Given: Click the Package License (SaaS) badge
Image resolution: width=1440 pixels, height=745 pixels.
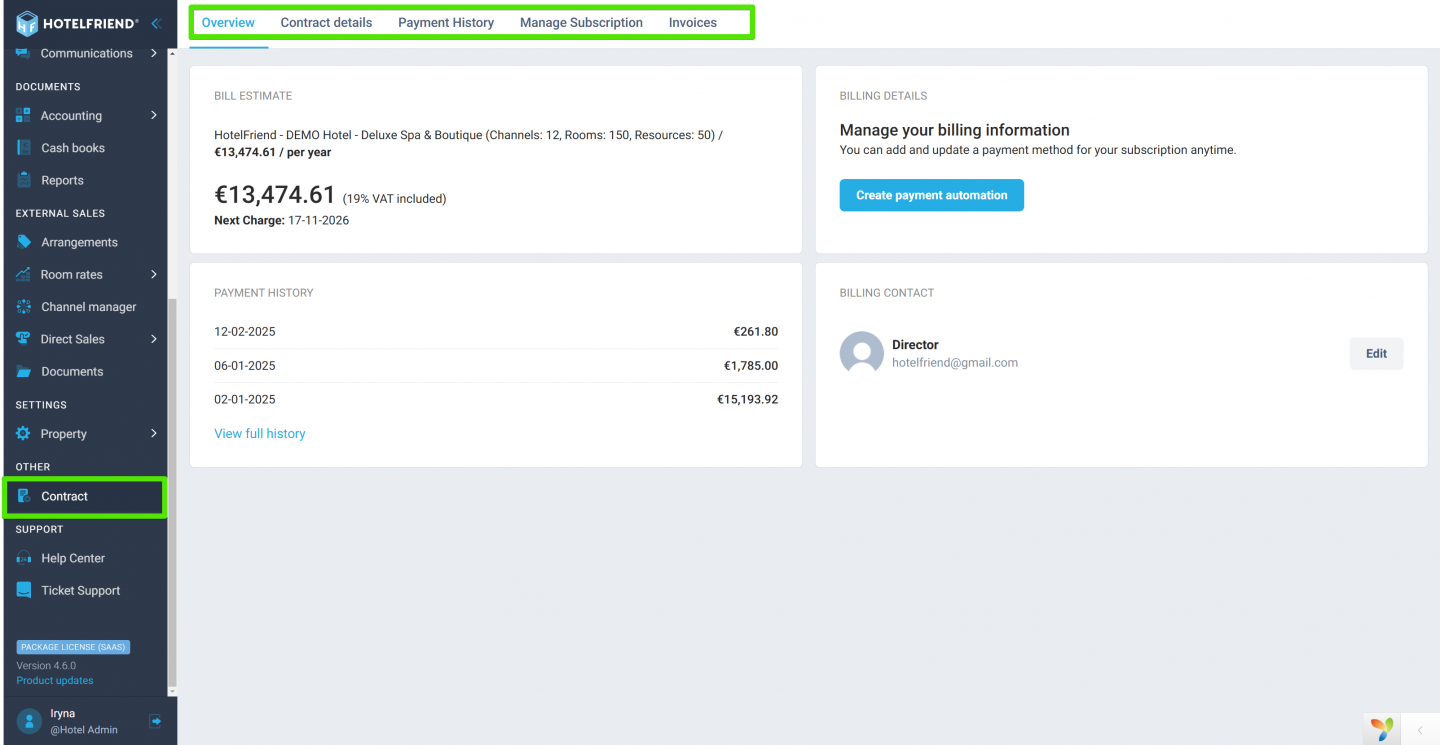Looking at the screenshot, I should coord(73,647).
